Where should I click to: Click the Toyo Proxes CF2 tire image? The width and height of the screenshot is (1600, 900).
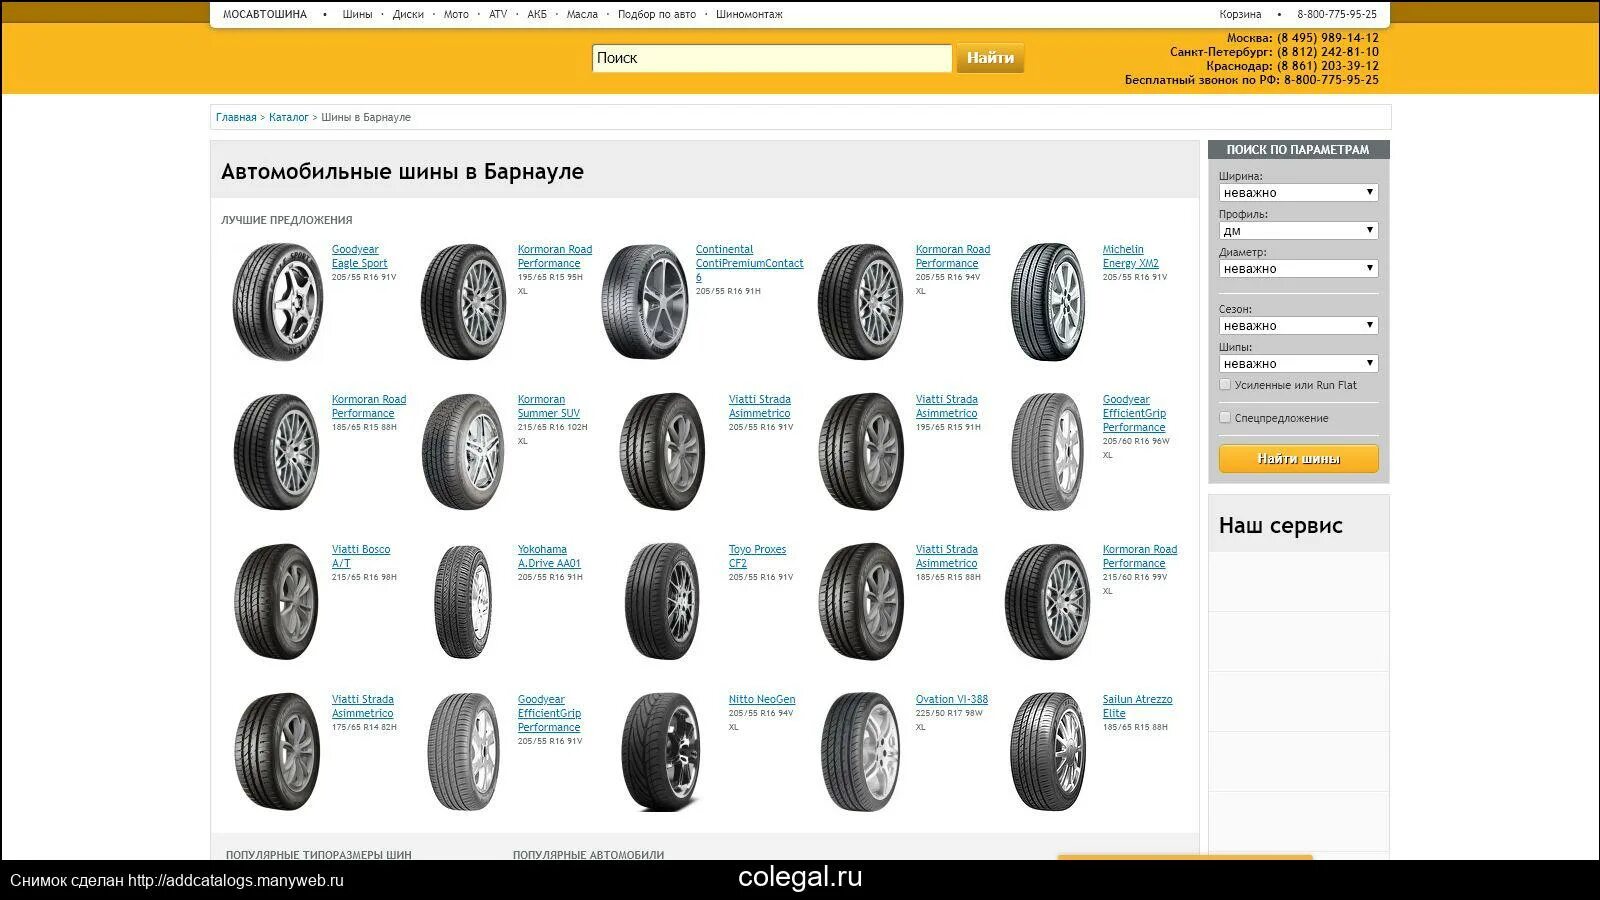click(x=661, y=601)
